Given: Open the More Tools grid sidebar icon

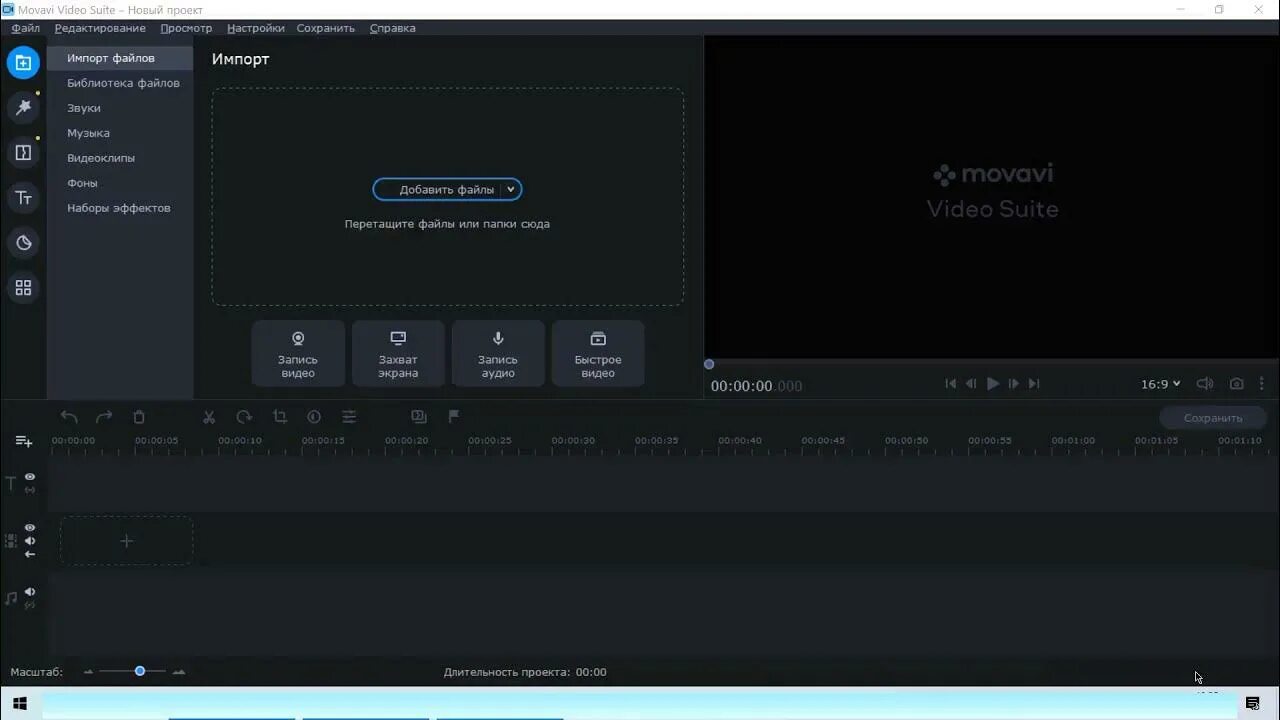Looking at the screenshot, I should (x=23, y=287).
